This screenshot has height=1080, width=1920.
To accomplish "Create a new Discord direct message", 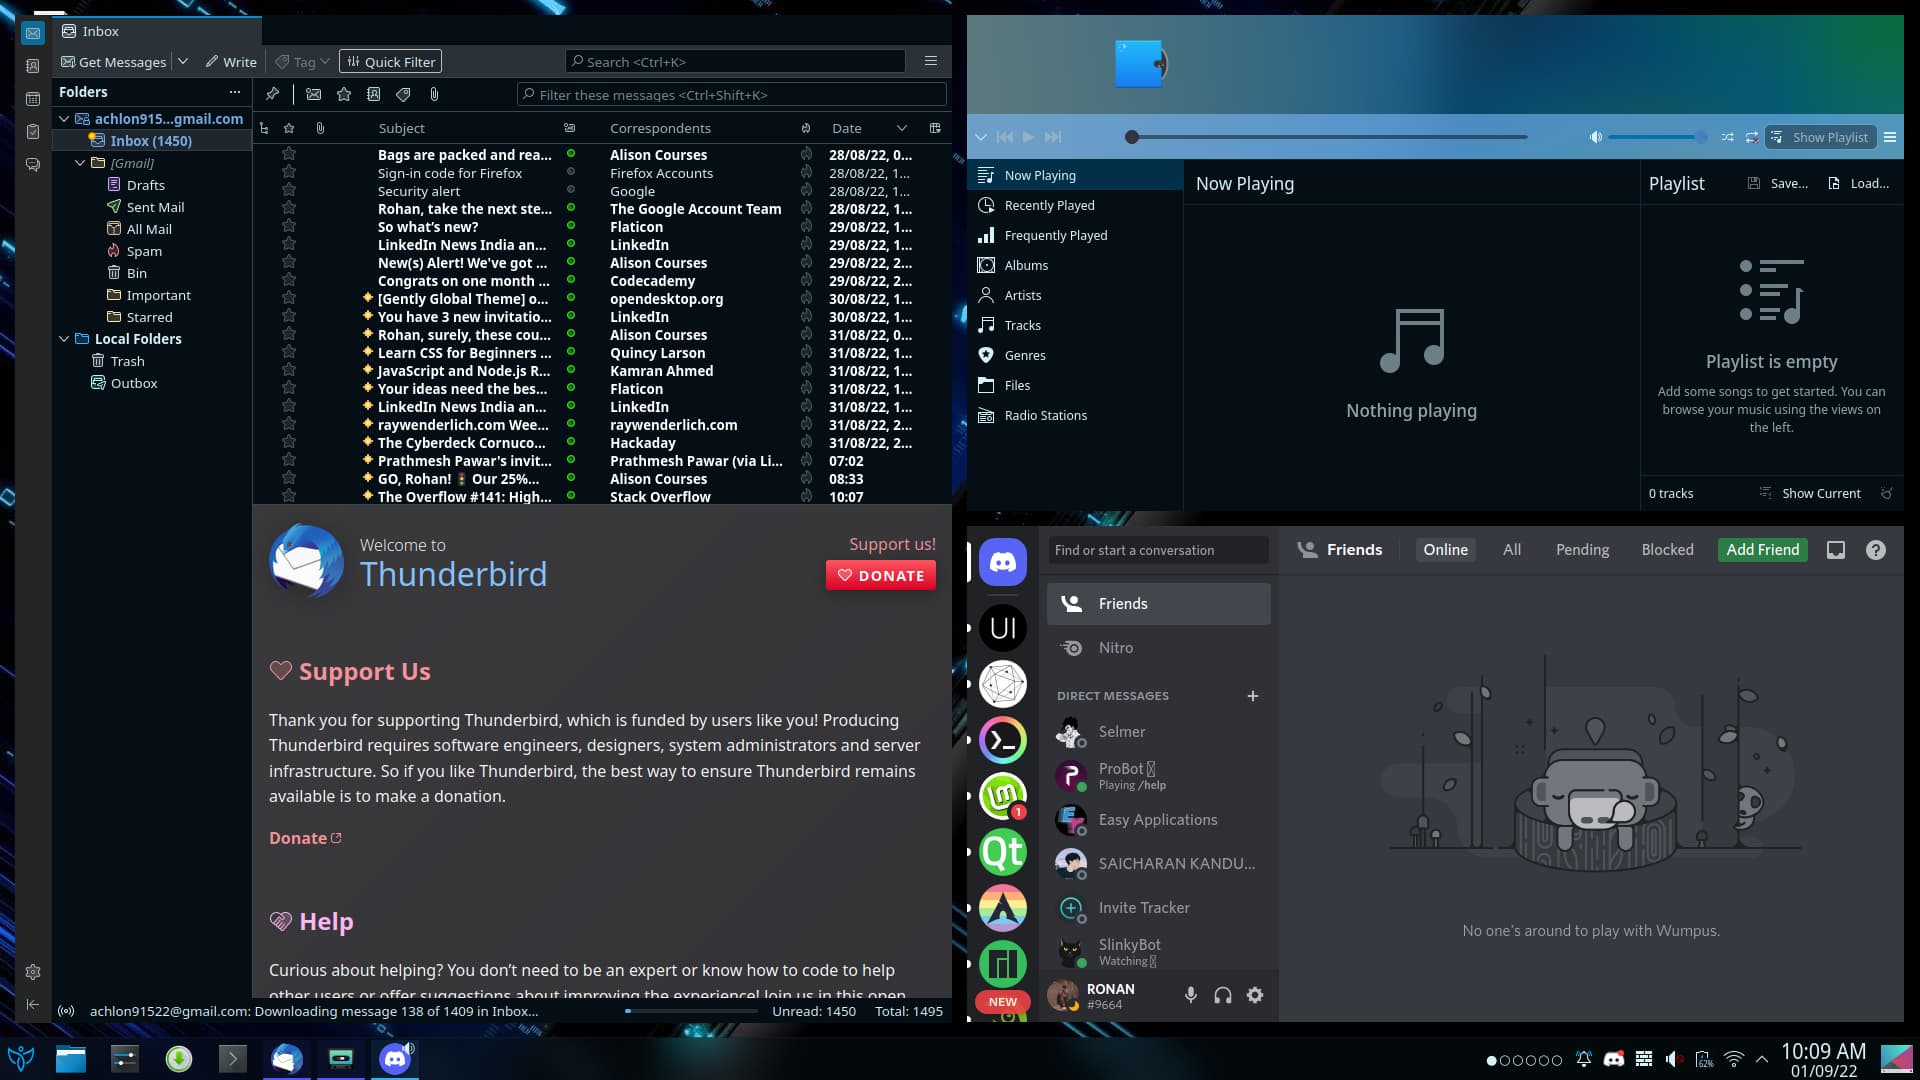I will (x=1253, y=696).
